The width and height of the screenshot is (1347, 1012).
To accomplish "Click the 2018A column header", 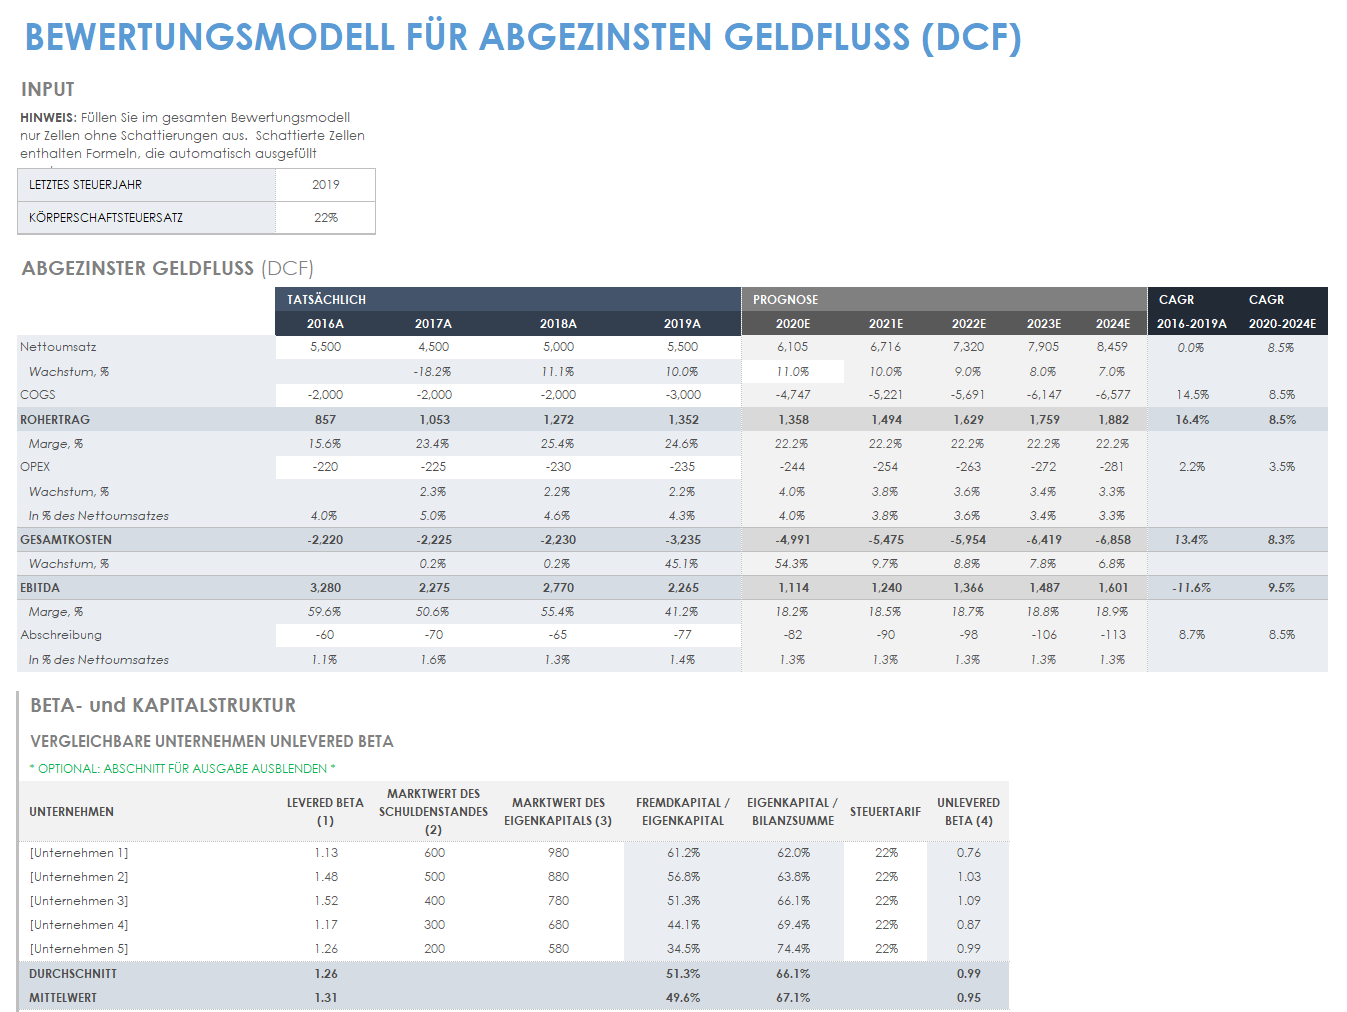I will coord(558,324).
